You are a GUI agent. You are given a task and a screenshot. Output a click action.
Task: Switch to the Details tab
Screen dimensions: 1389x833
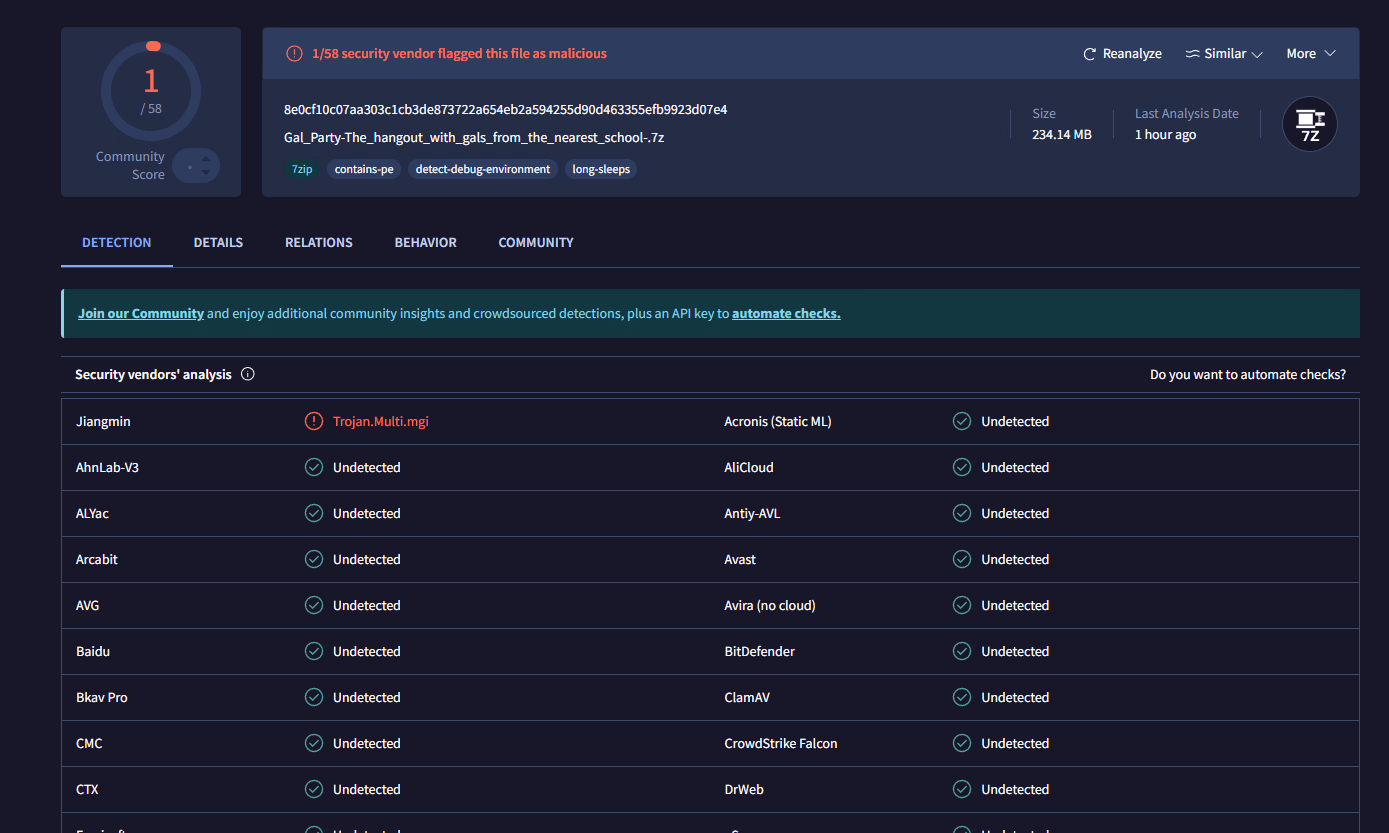point(218,243)
